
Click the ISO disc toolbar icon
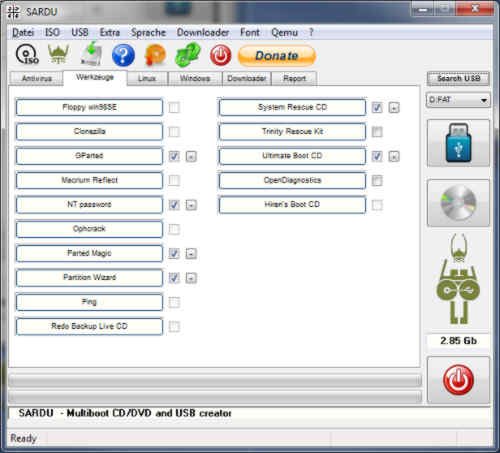pos(27,55)
